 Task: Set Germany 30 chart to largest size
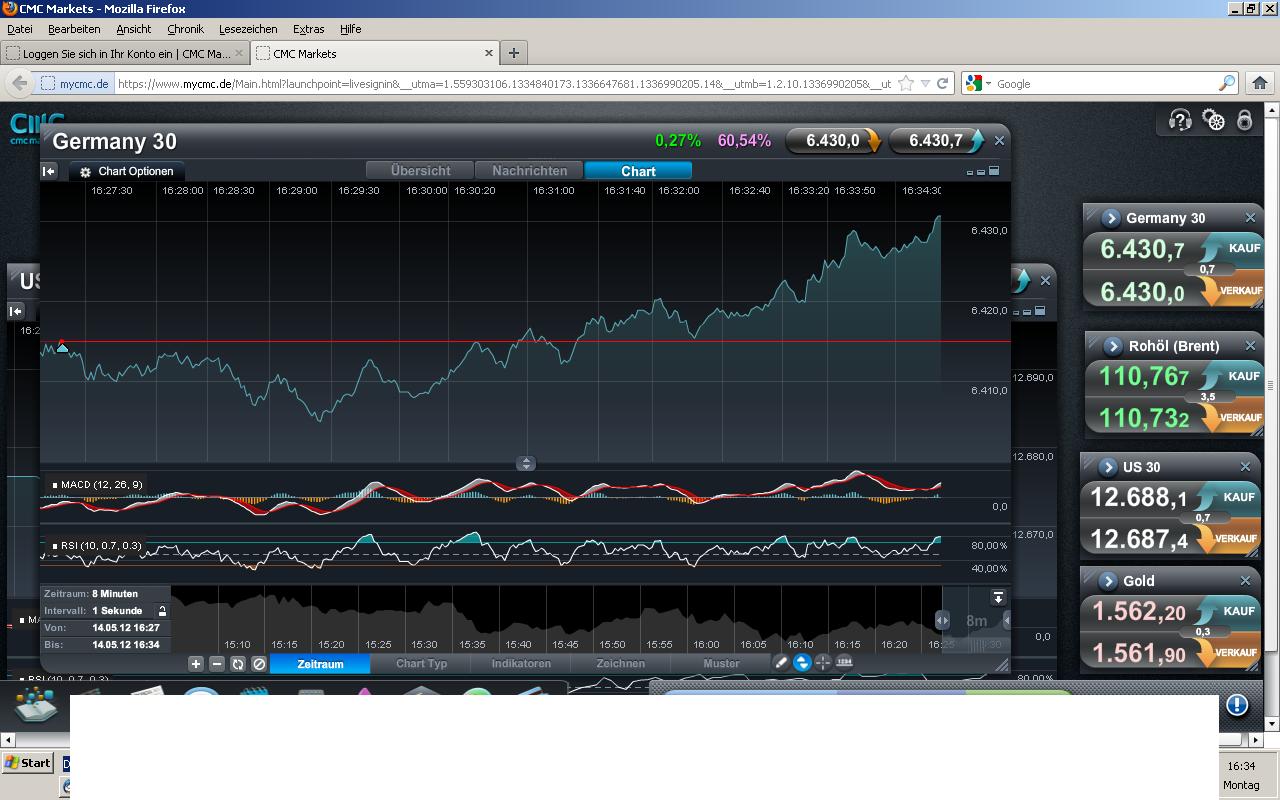point(992,171)
